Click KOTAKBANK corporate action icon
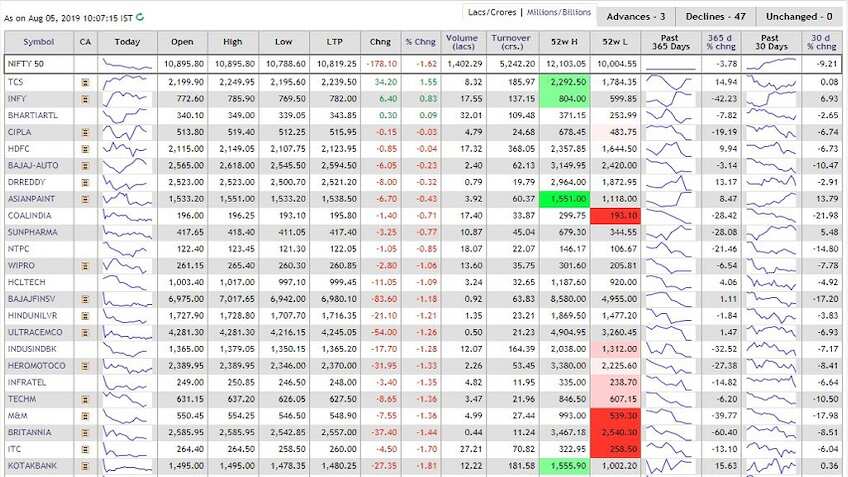This screenshot has width=848, height=477. point(85,466)
